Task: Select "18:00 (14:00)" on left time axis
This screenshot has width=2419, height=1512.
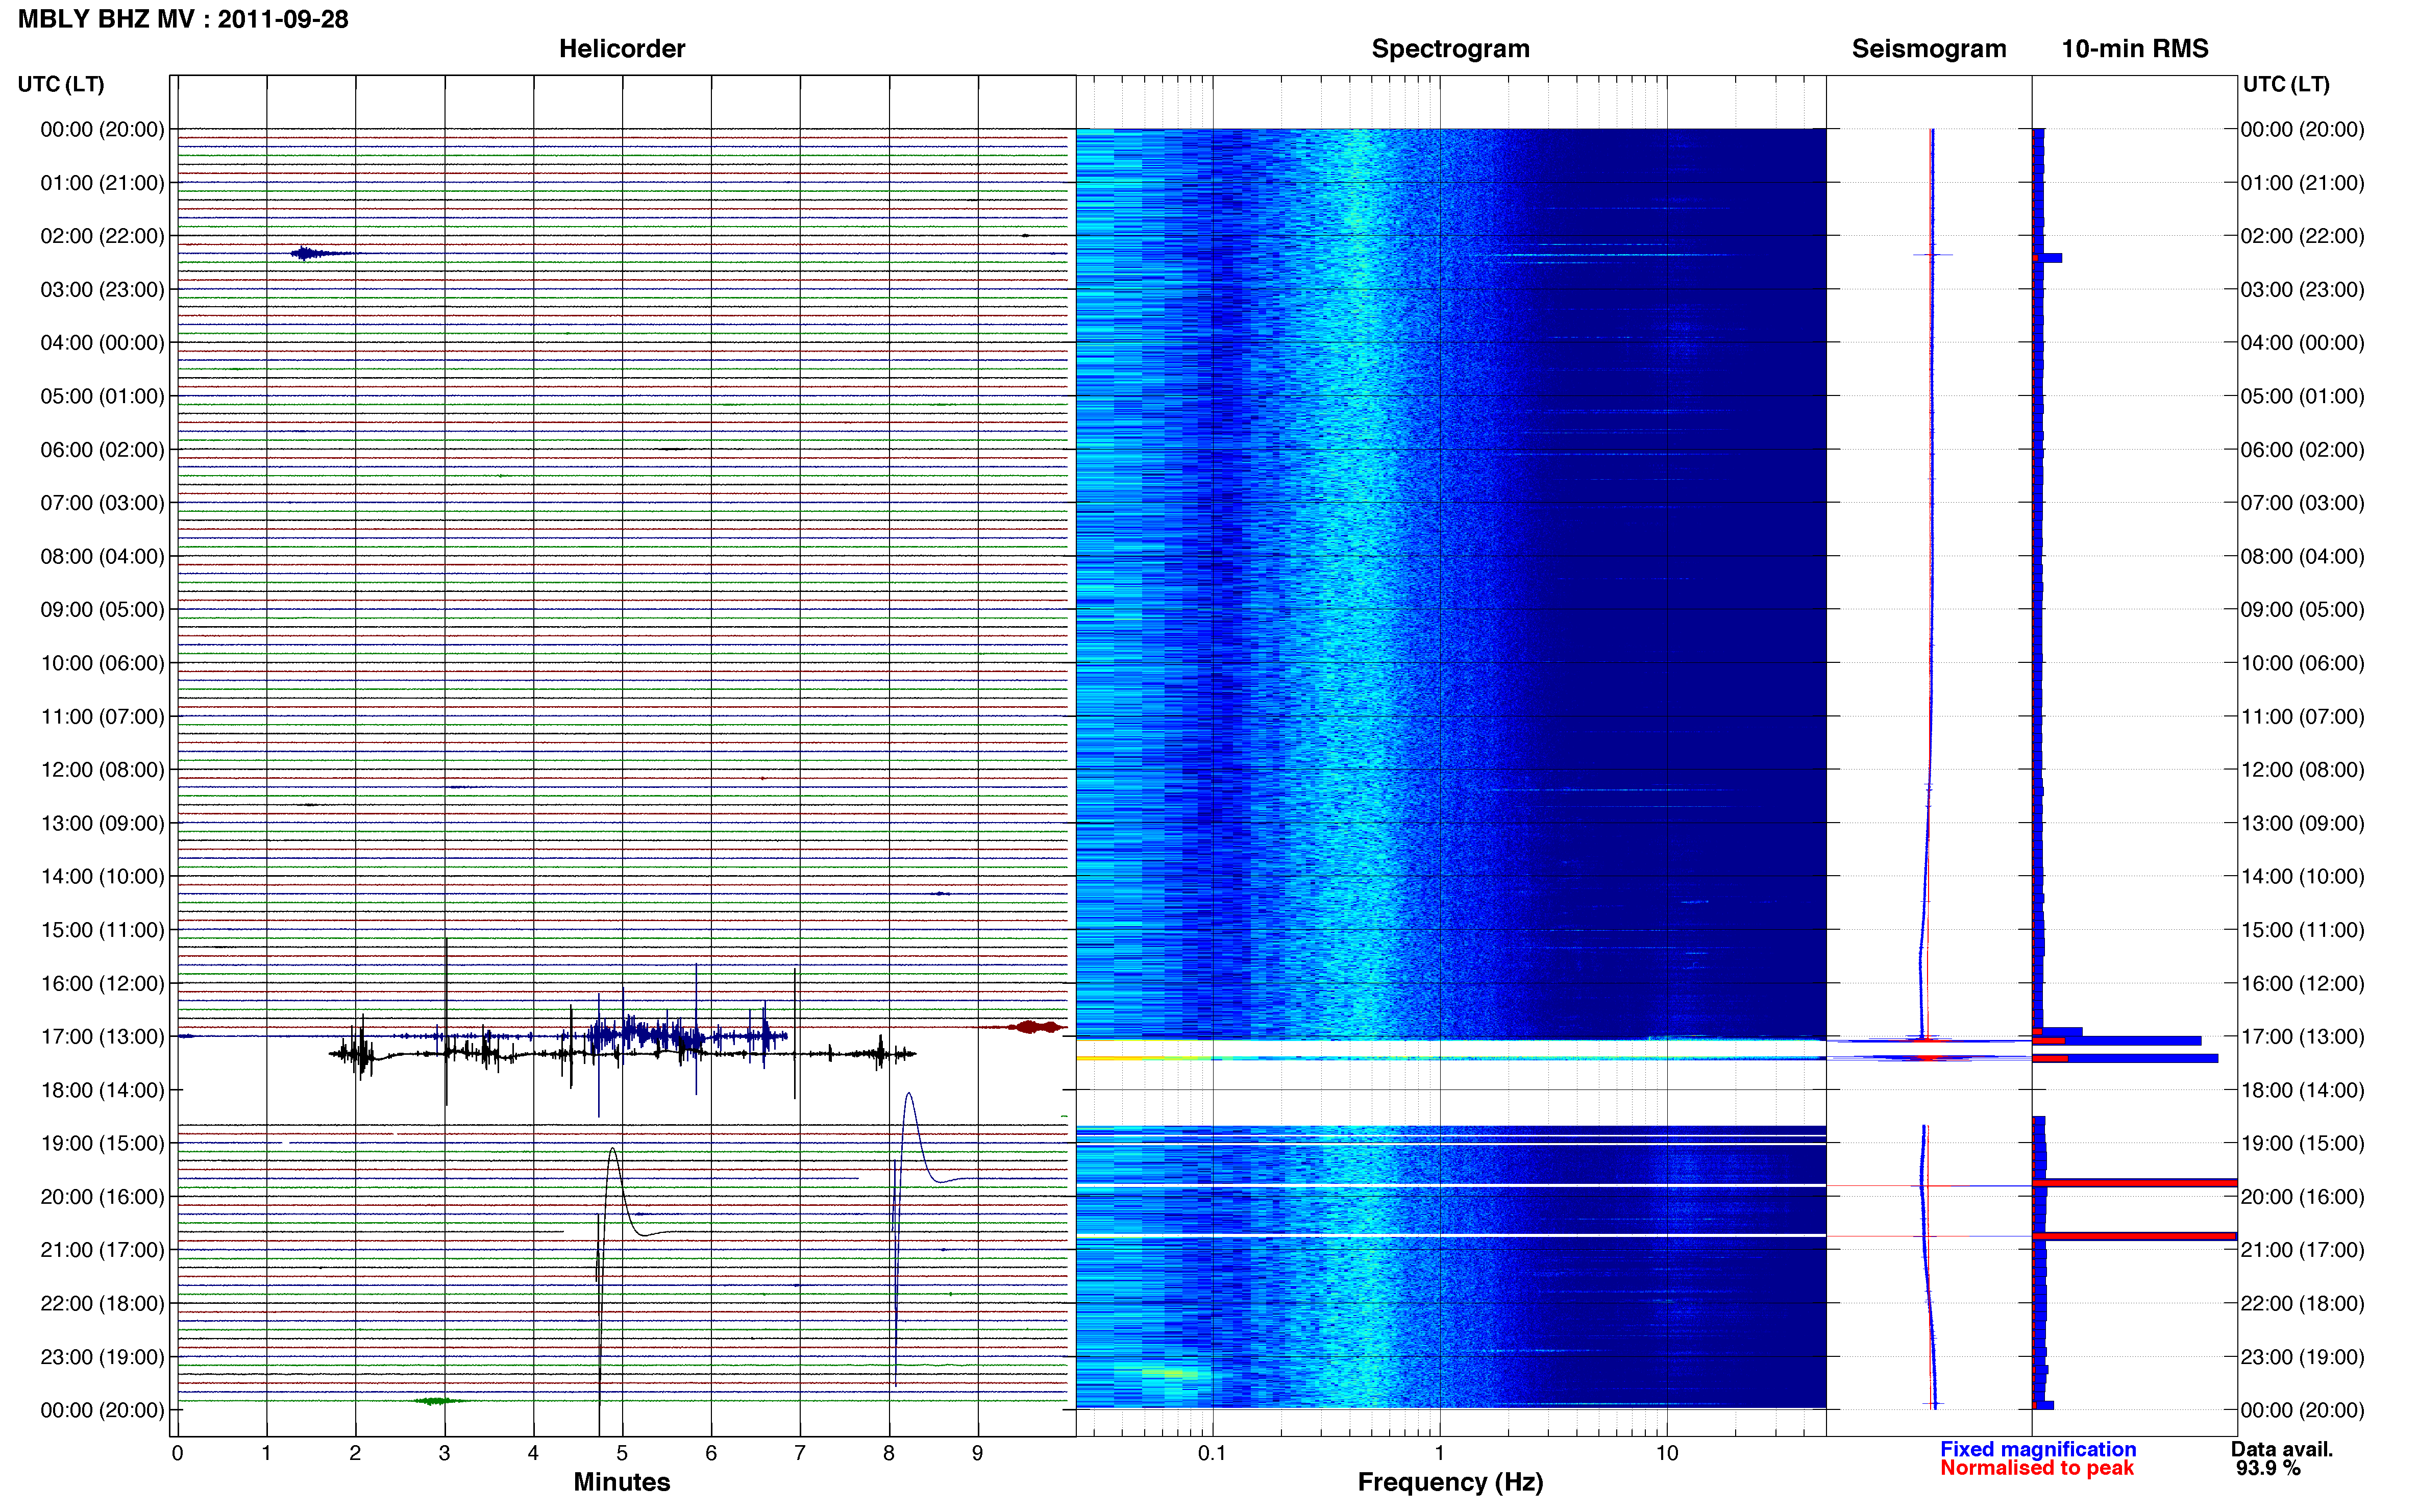Action: [x=102, y=1090]
